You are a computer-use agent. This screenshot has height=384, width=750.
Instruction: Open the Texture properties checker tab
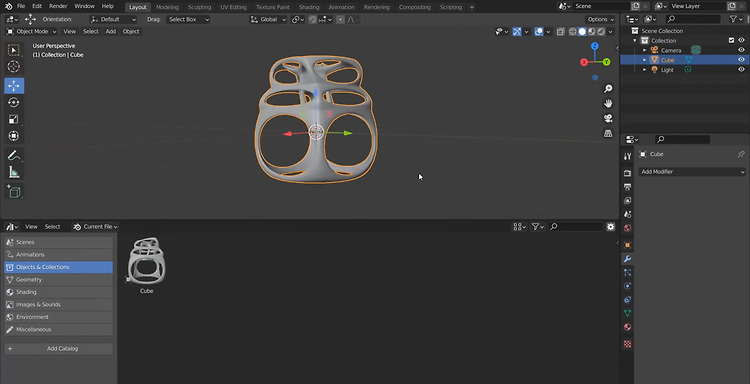(628, 344)
